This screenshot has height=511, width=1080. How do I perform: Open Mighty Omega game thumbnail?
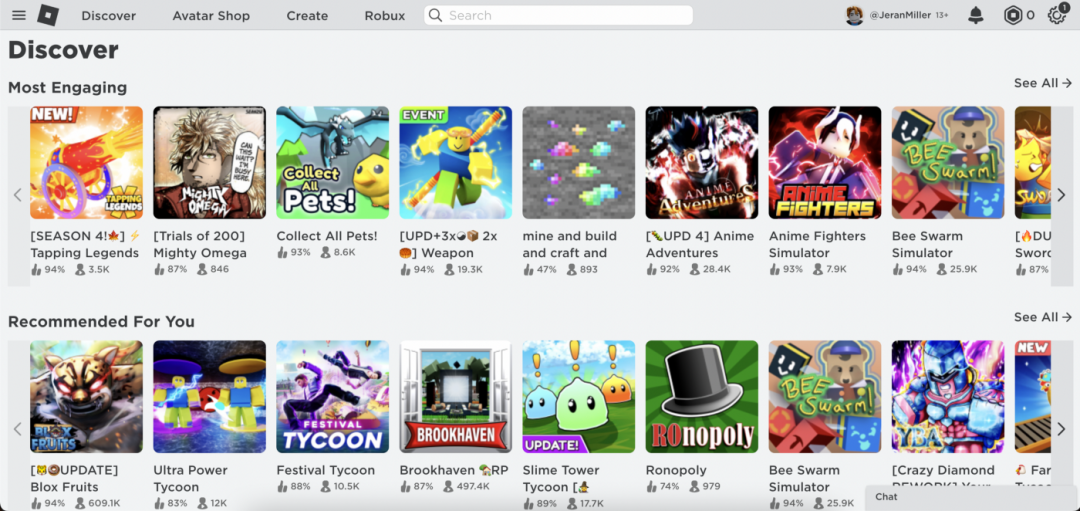coord(209,163)
